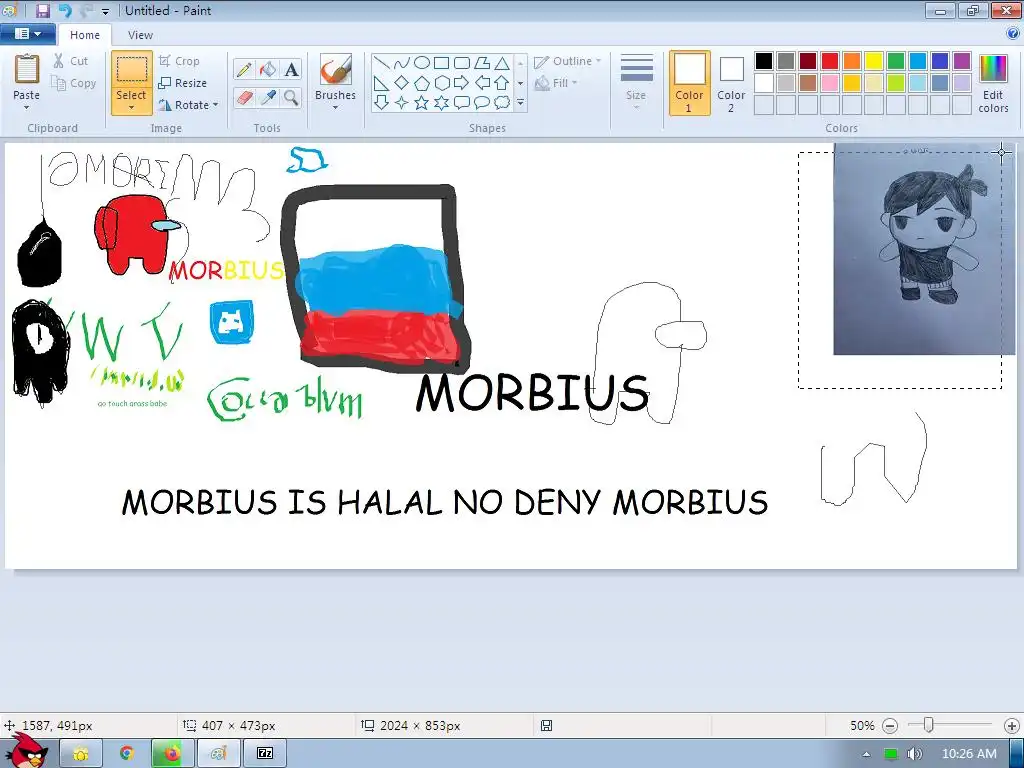Choose the Curve shape
Viewport: 1024px width, 768px height.
coord(402,63)
